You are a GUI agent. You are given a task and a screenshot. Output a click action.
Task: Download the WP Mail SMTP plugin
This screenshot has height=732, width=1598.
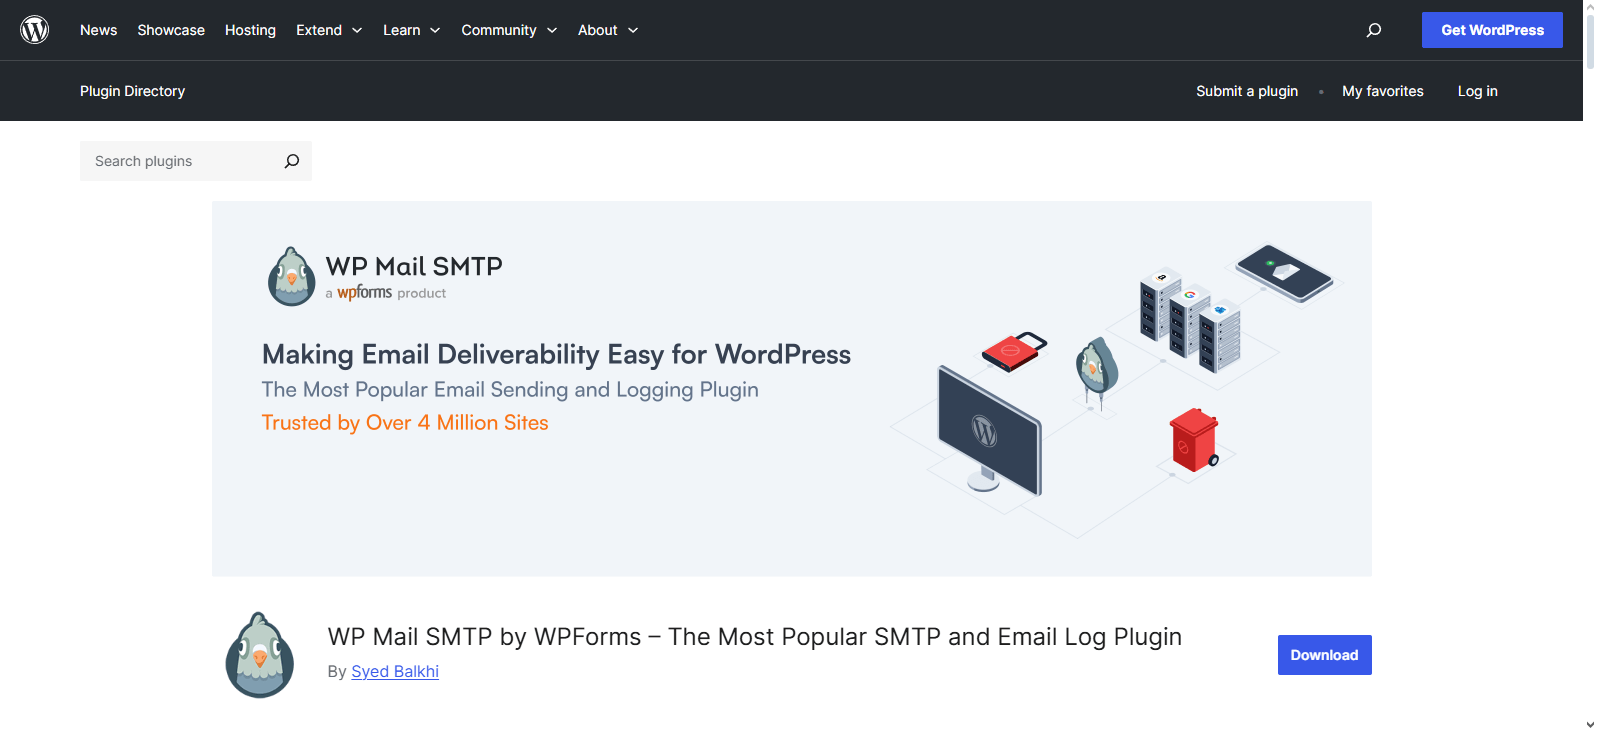pyautogui.click(x=1324, y=655)
